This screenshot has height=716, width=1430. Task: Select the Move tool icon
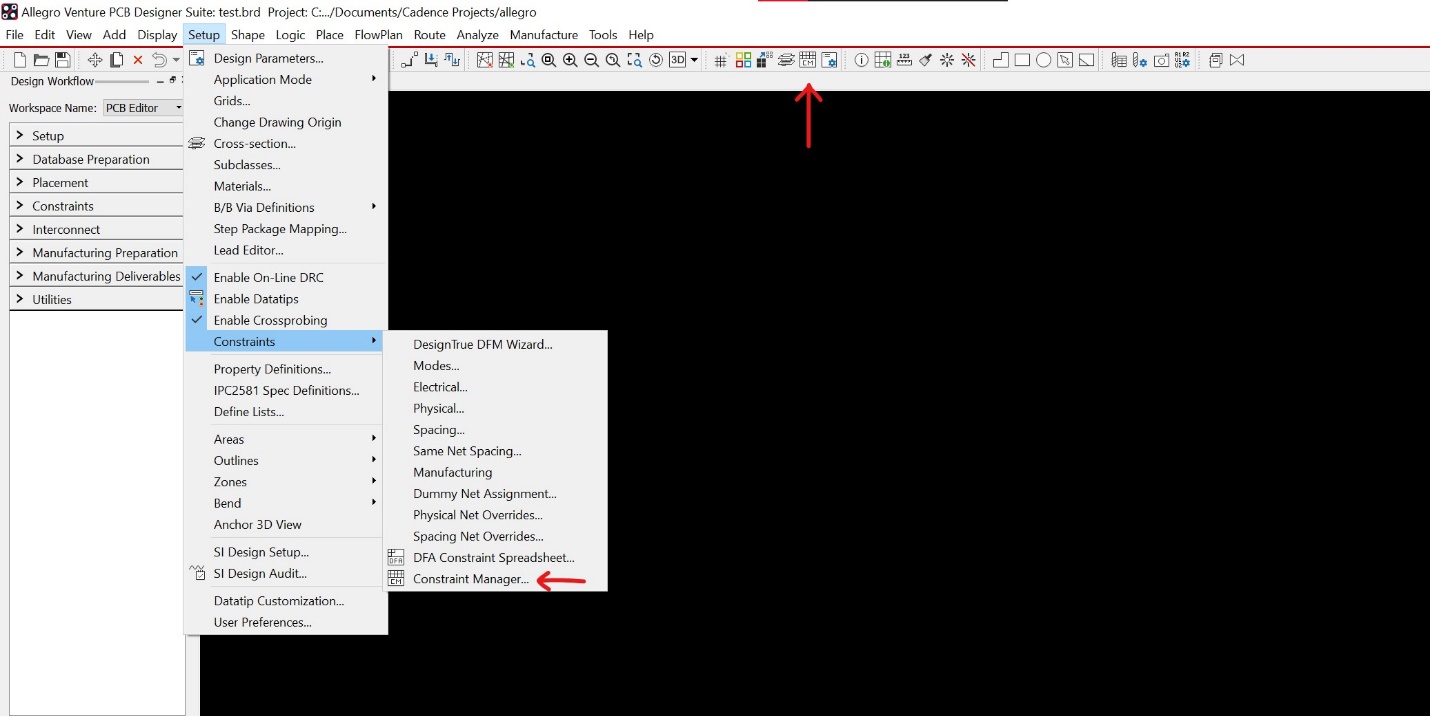click(x=95, y=60)
